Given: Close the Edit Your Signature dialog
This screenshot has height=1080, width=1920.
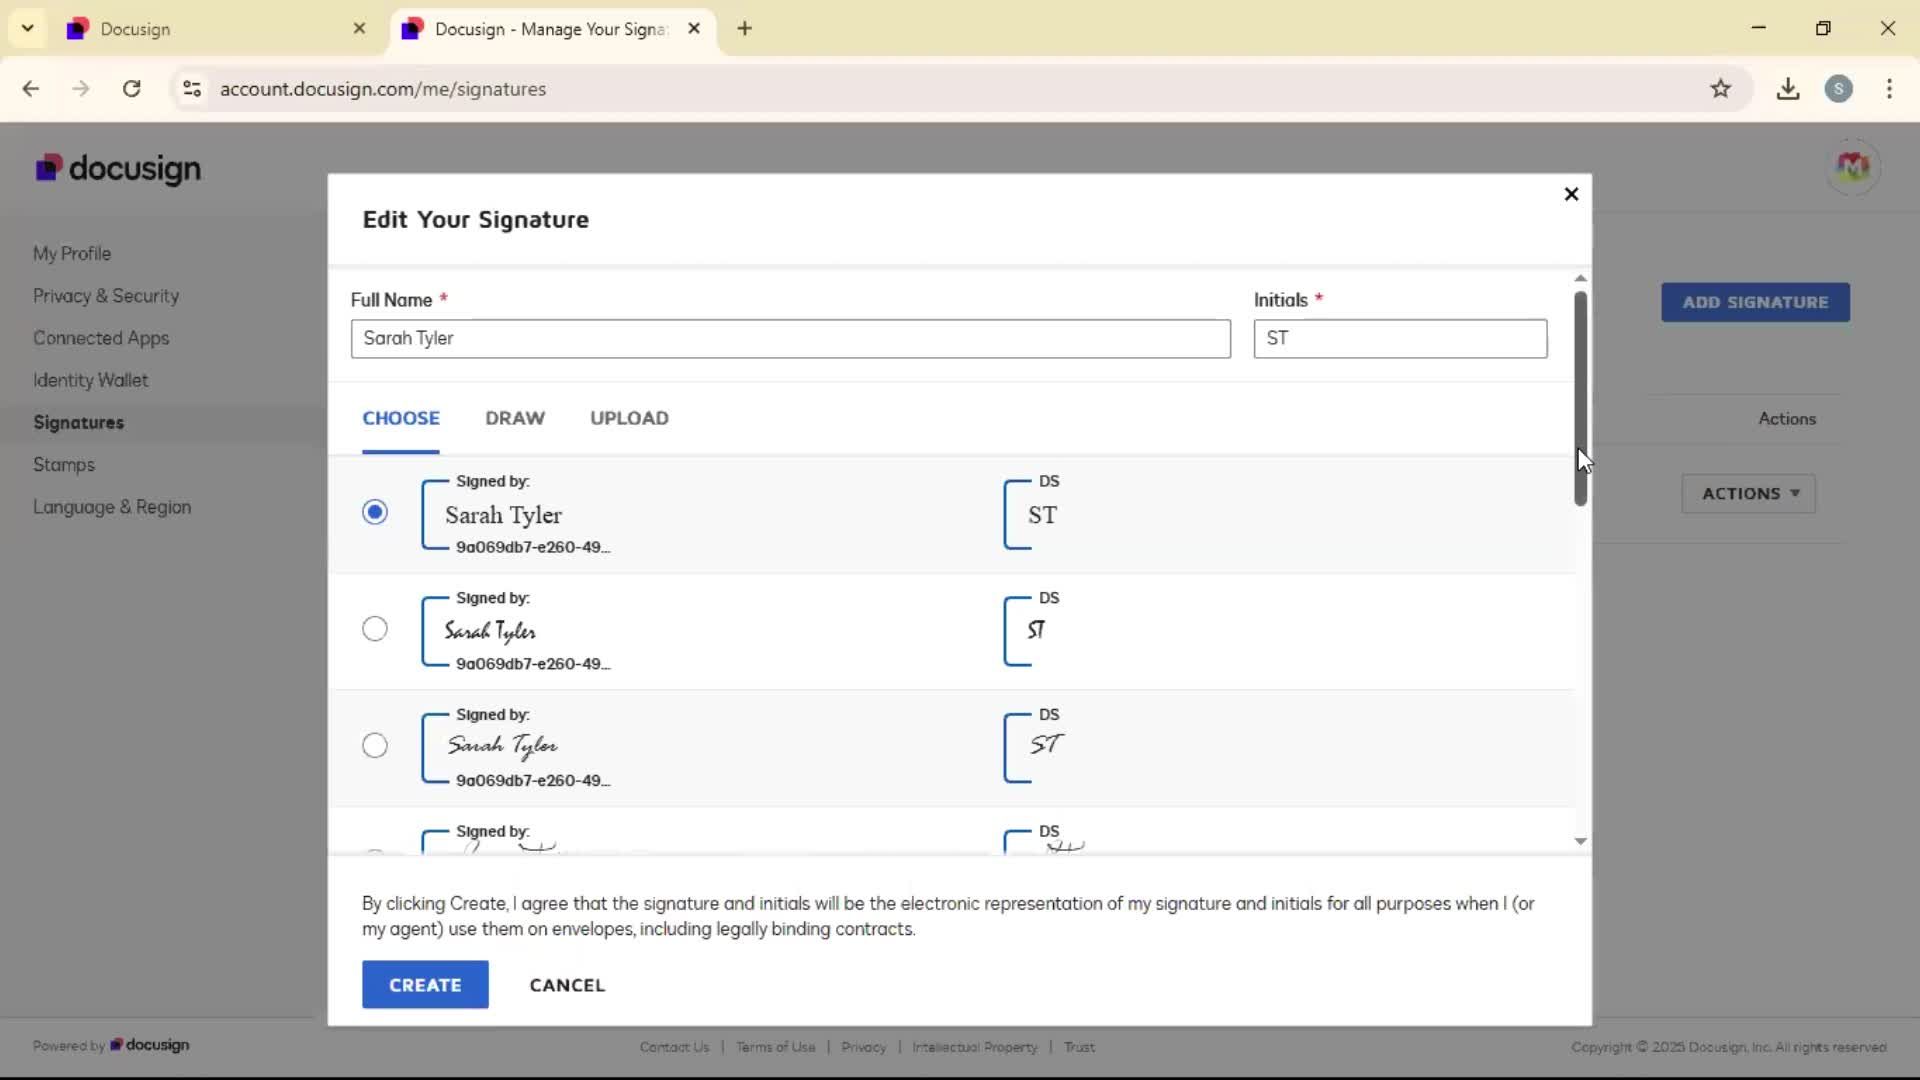Looking at the screenshot, I should 1571,194.
